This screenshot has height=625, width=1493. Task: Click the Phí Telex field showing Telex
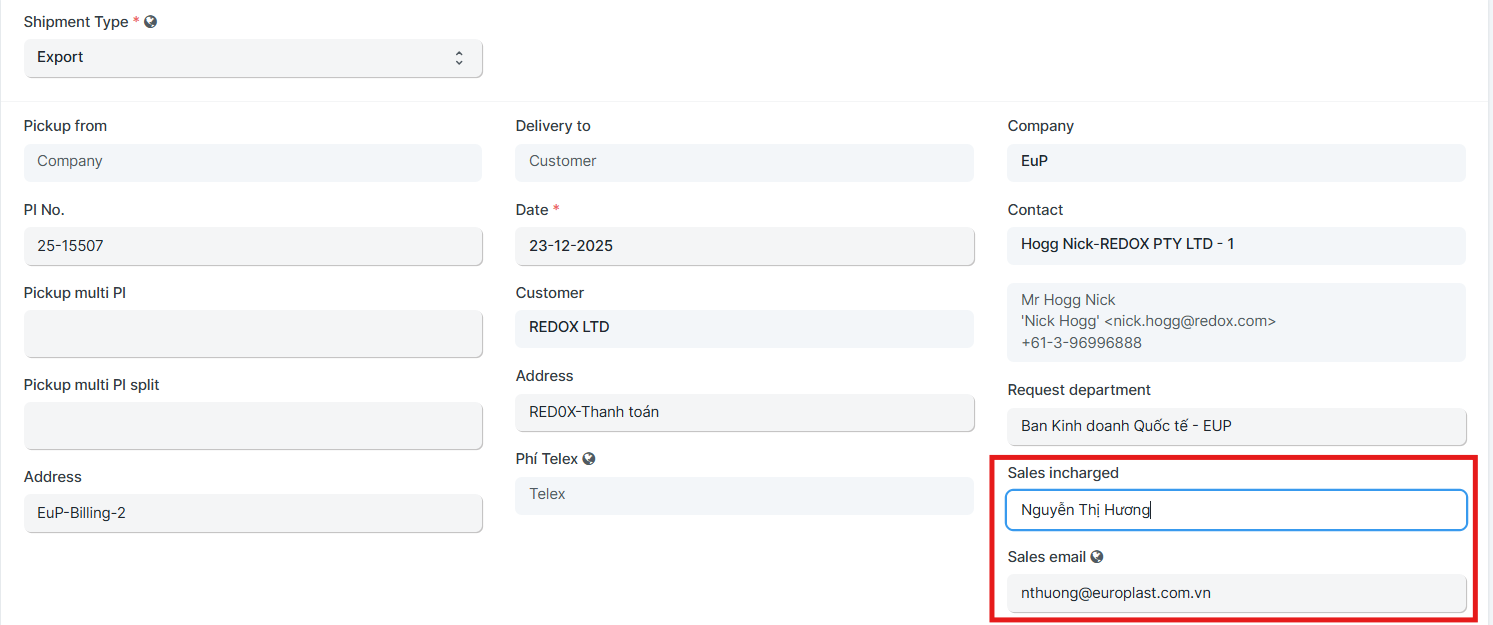(x=744, y=495)
